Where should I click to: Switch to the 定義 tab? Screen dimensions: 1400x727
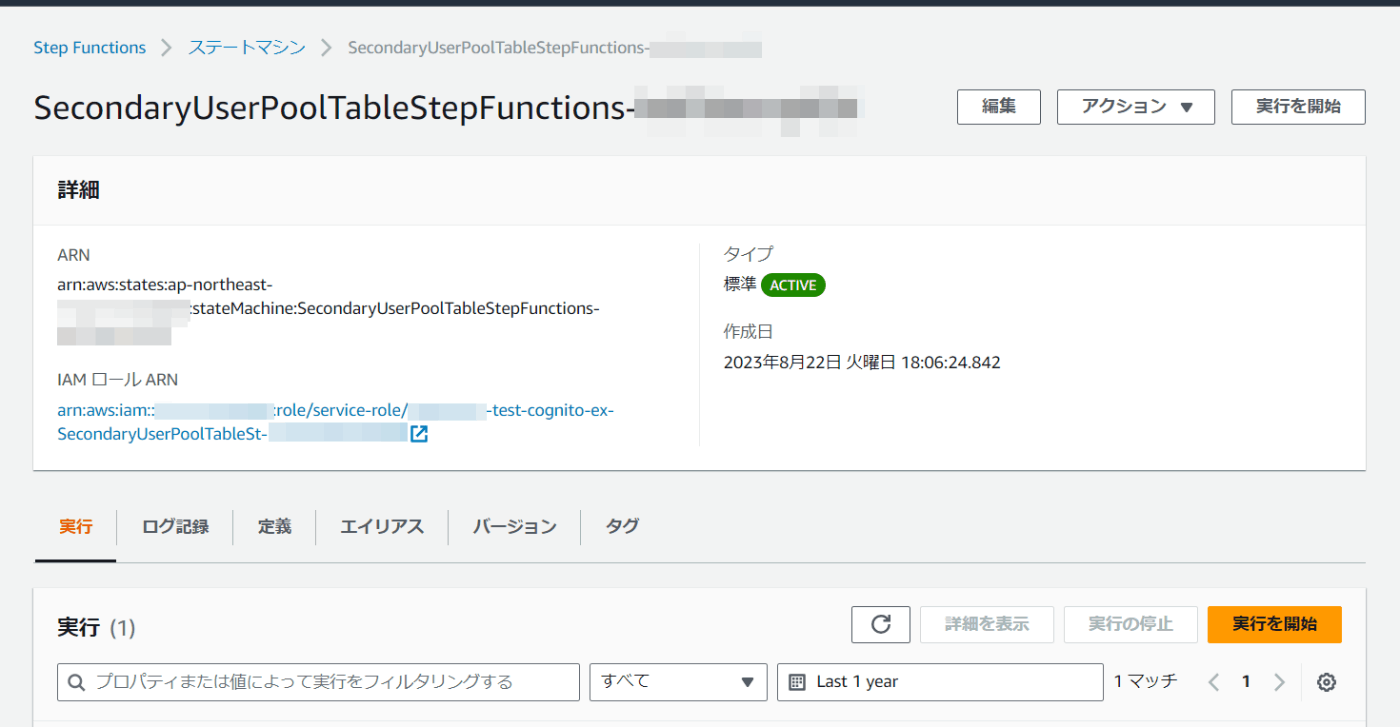coord(274,526)
